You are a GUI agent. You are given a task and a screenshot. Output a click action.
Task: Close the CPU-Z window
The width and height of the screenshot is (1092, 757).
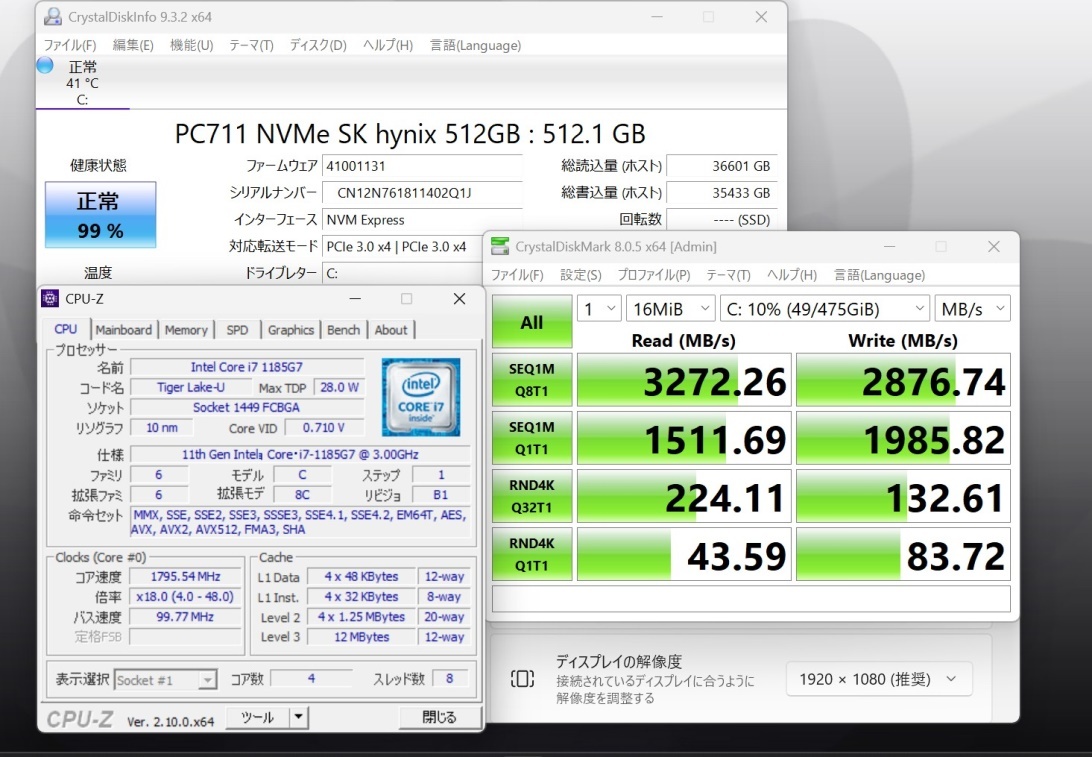(x=460, y=299)
